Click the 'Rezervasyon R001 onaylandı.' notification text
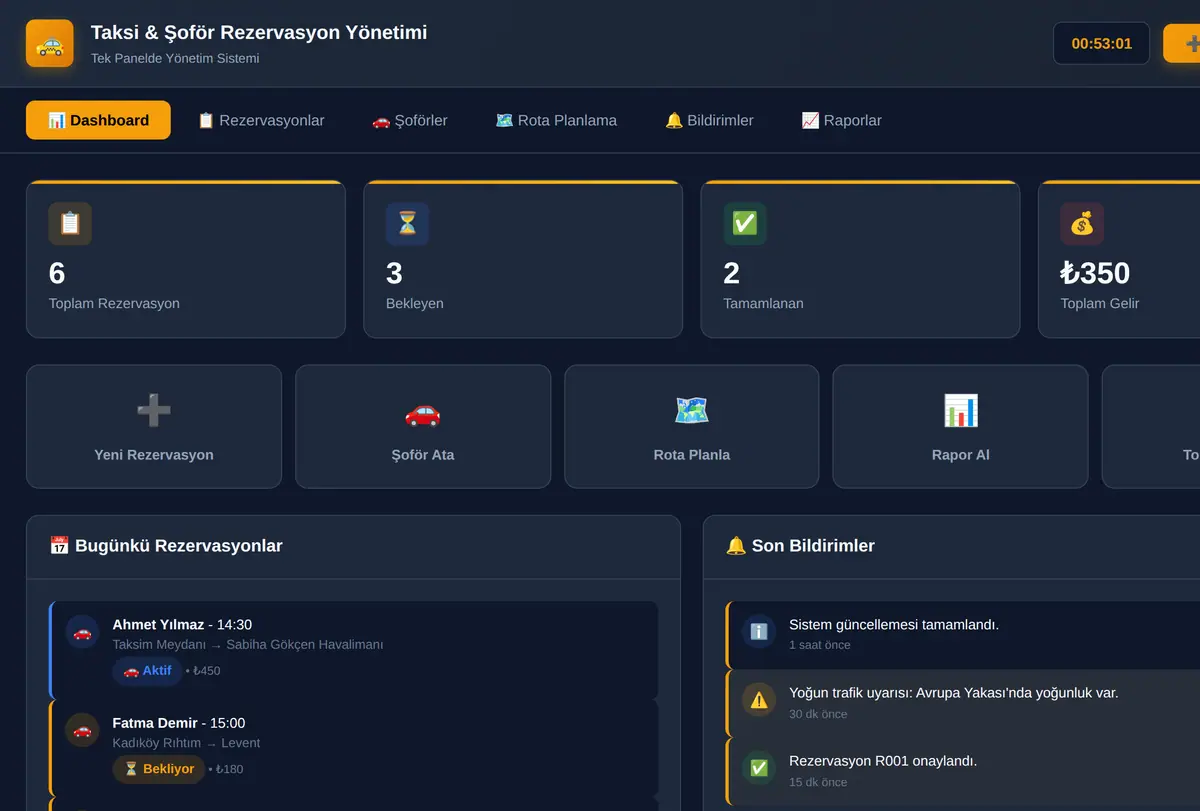 click(883, 761)
